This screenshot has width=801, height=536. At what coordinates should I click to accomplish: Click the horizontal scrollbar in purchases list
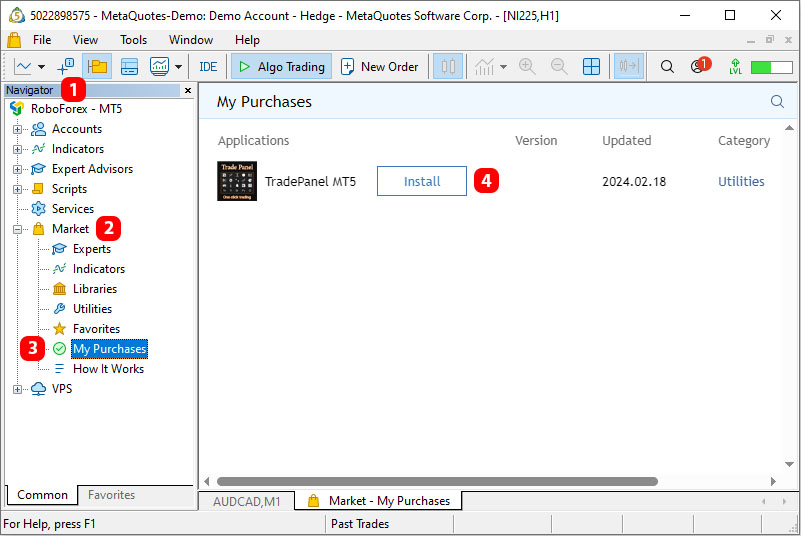tap(437, 481)
